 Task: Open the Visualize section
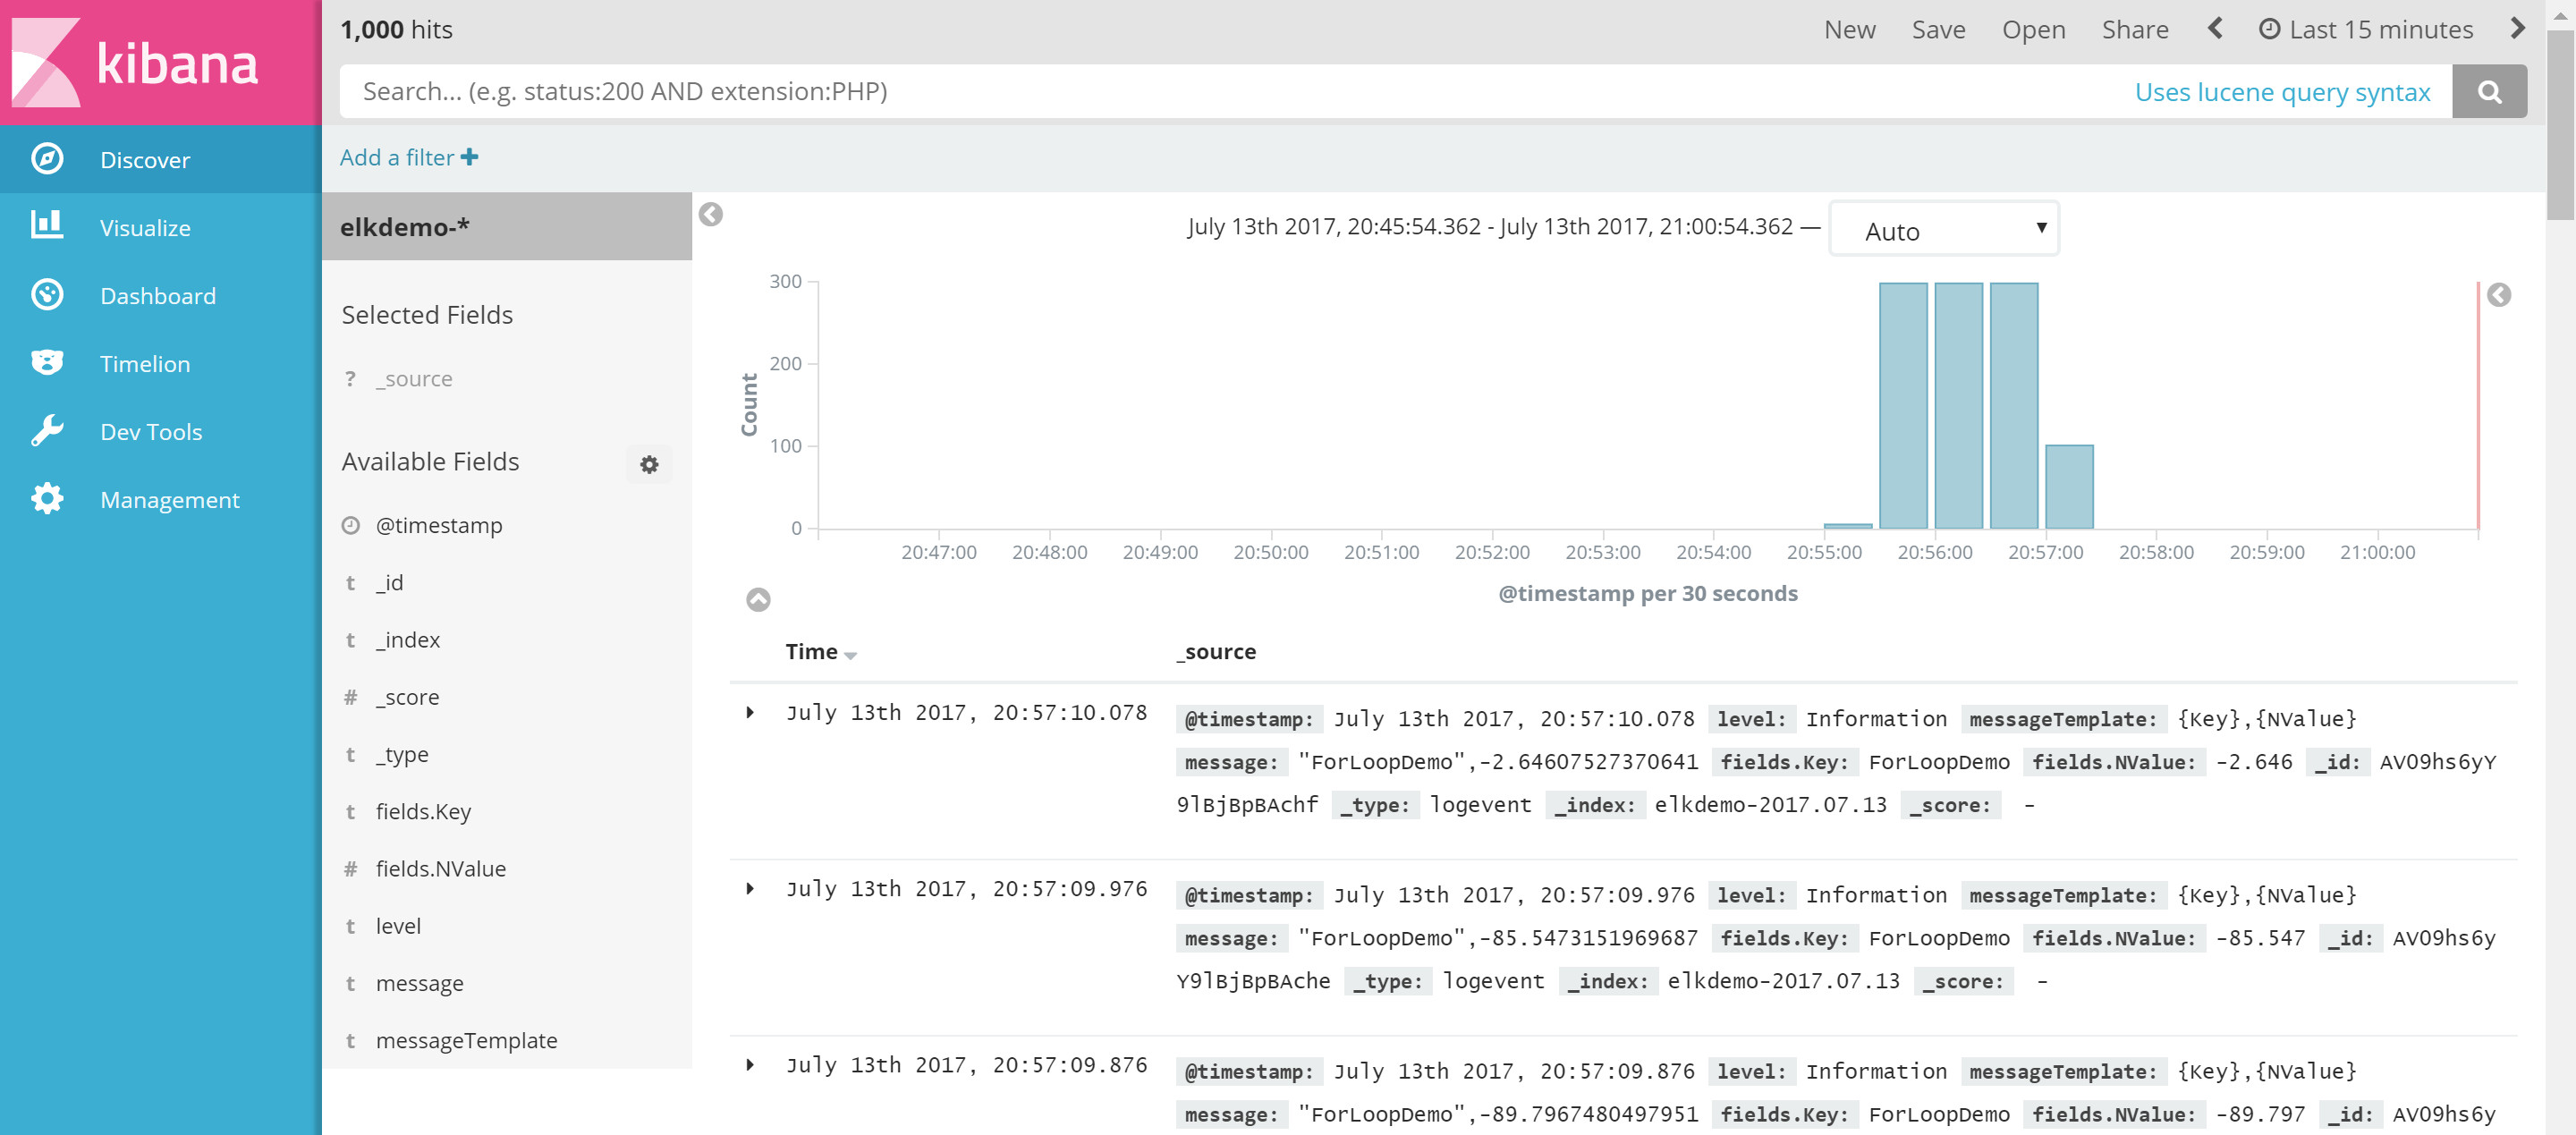click(144, 228)
